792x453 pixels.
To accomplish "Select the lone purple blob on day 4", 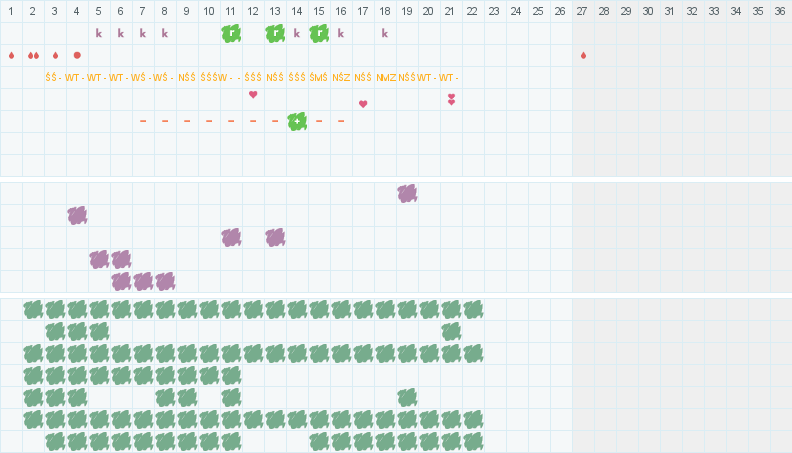I will (x=77, y=216).
